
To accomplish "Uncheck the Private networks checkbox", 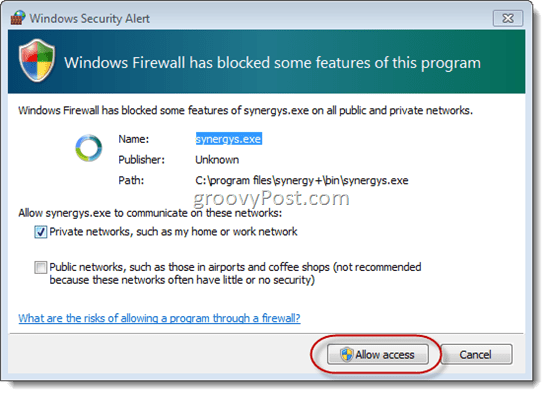I will pos(41,232).
